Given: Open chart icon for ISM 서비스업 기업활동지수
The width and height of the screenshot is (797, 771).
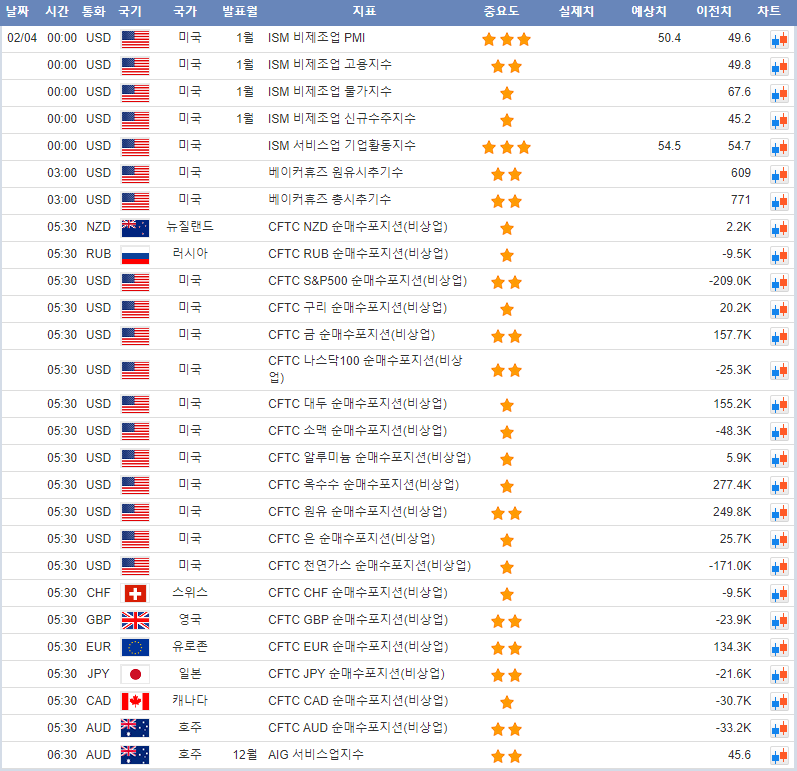Looking at the screenshot, I should 778,147.
